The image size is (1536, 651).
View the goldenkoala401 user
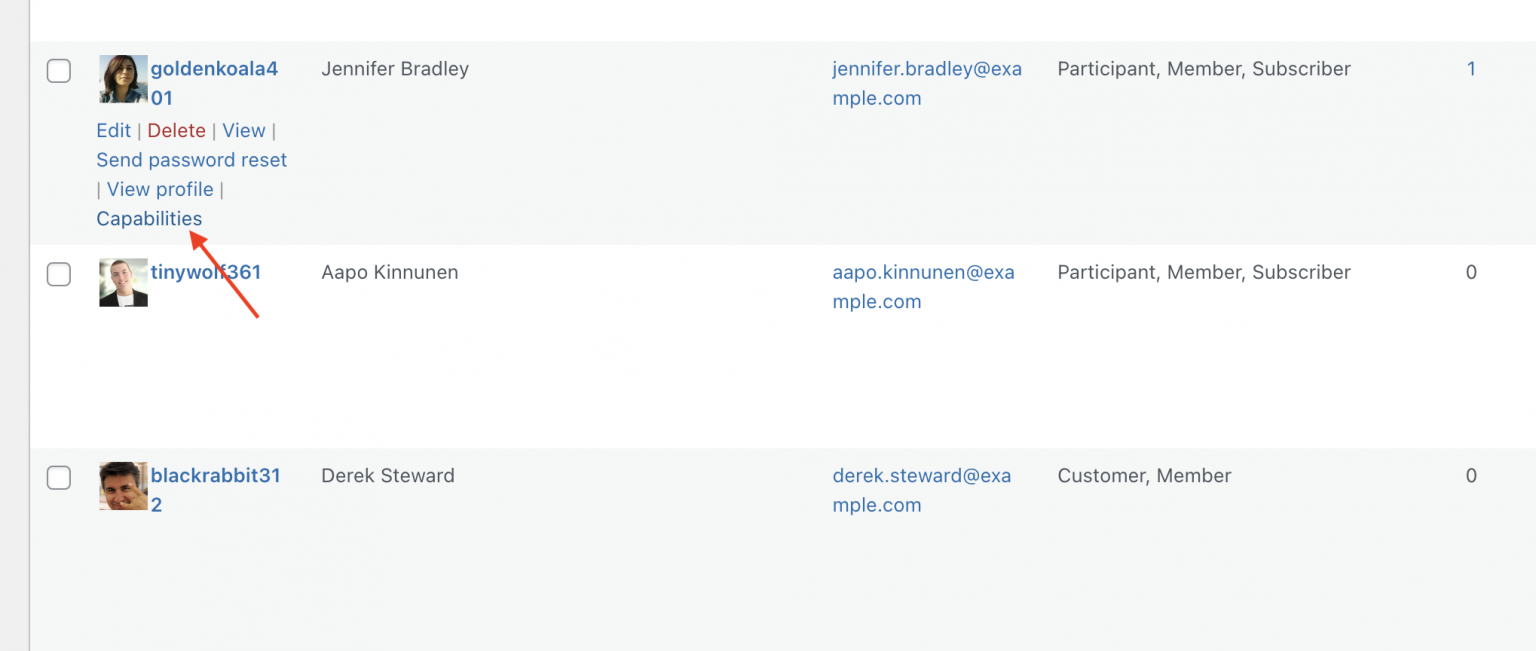click(243, 130)
